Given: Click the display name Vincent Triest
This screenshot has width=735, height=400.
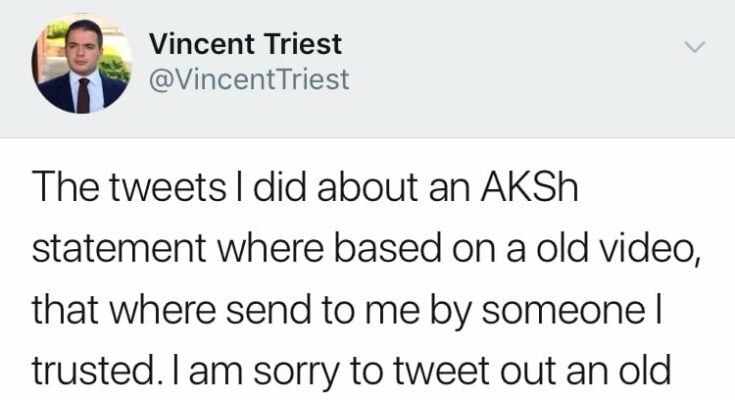Looking at the screenshot, I should coord(245,44).
